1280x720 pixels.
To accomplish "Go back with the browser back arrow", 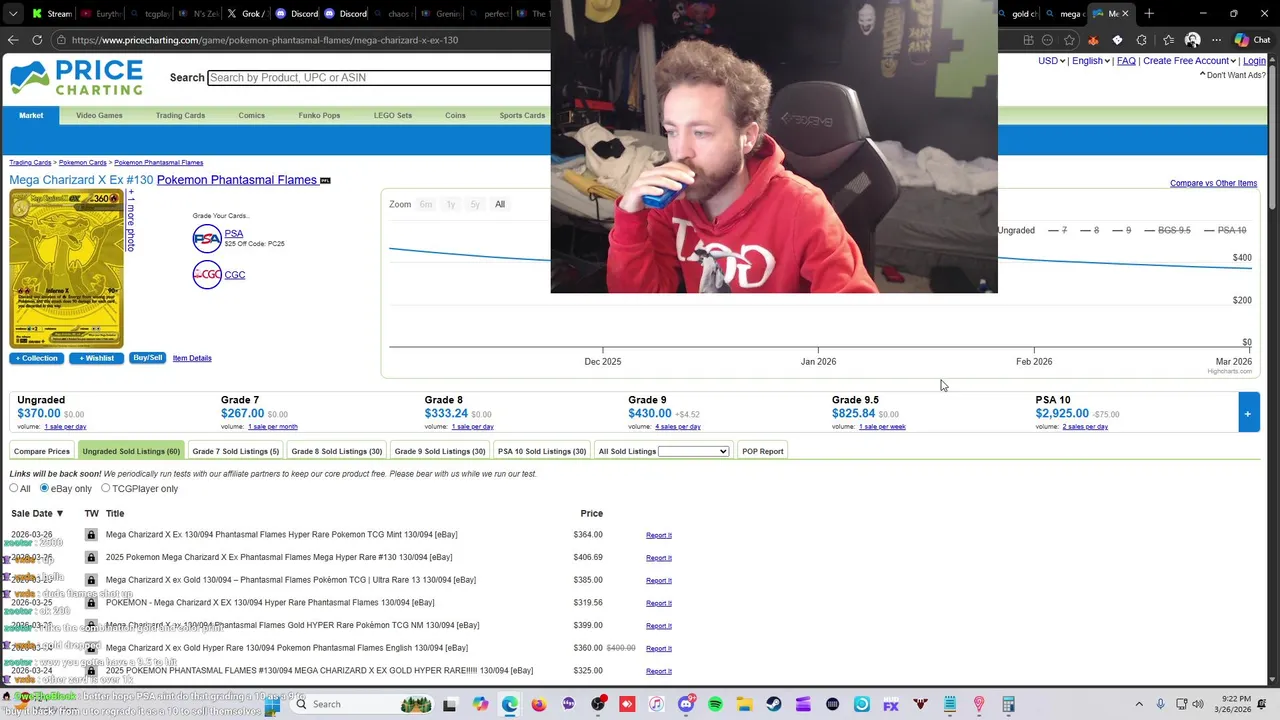I will 12,40.
